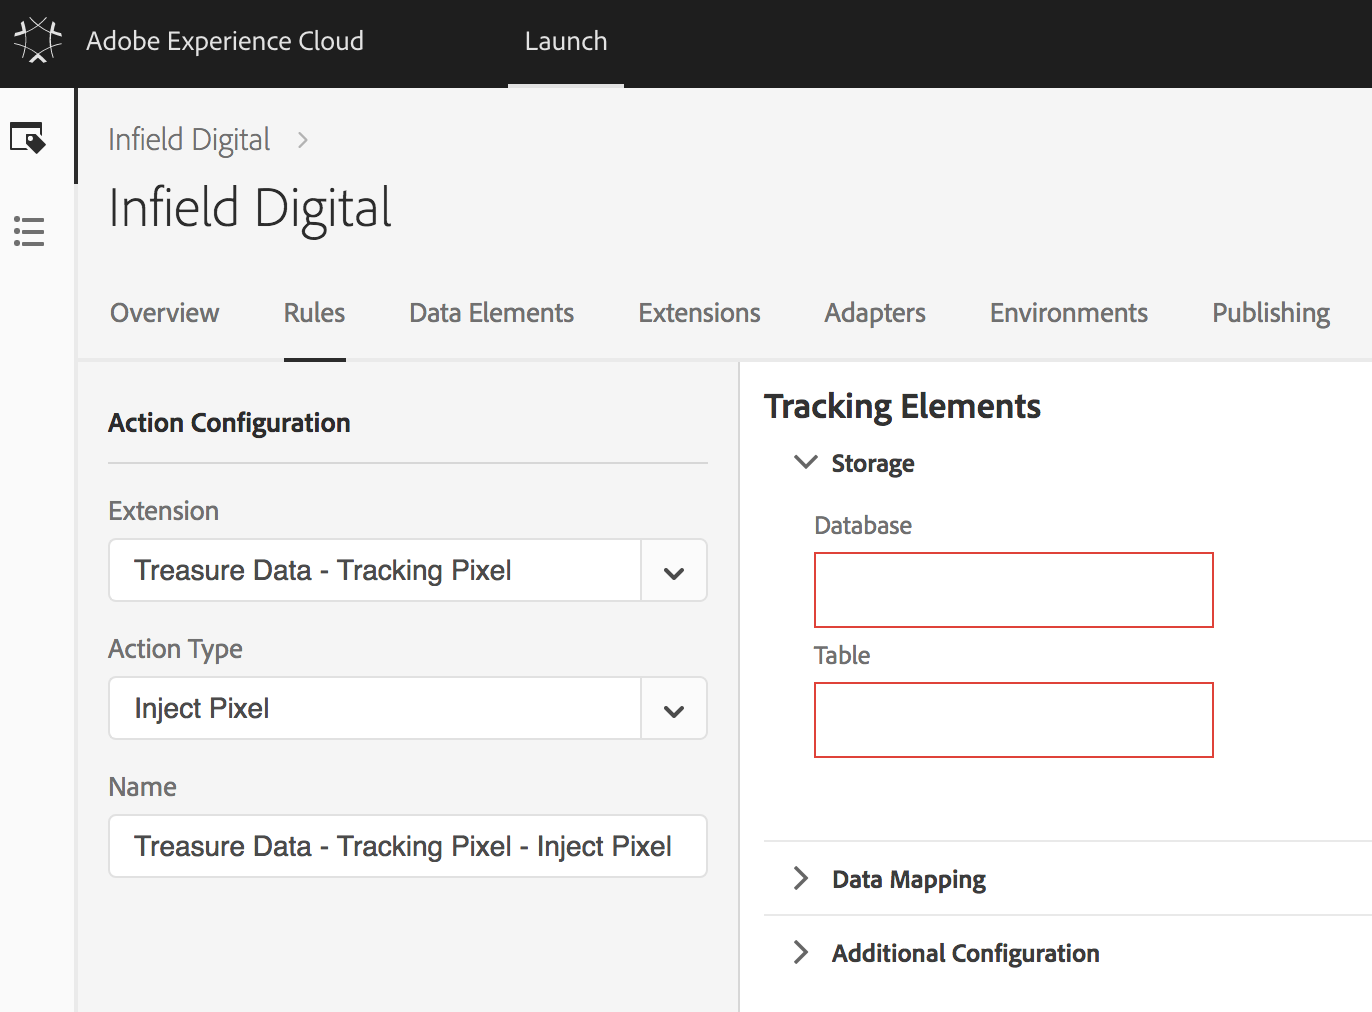Switch to the Adapters tab
The image size is (1372, 1012).
[x=874, y=313]
